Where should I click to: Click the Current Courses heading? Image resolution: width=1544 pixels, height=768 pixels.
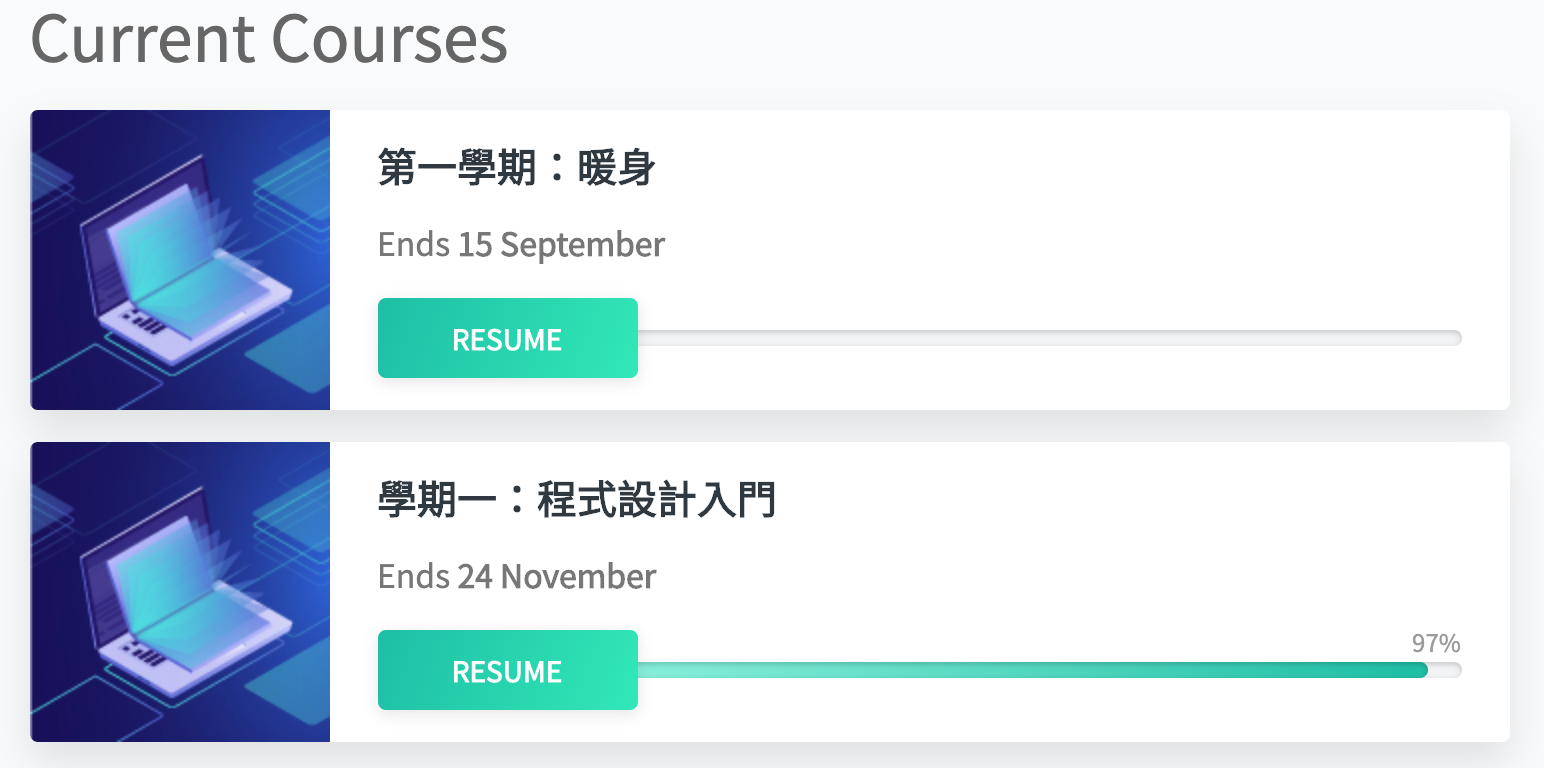pyautogui.click(x=269, y=38)
